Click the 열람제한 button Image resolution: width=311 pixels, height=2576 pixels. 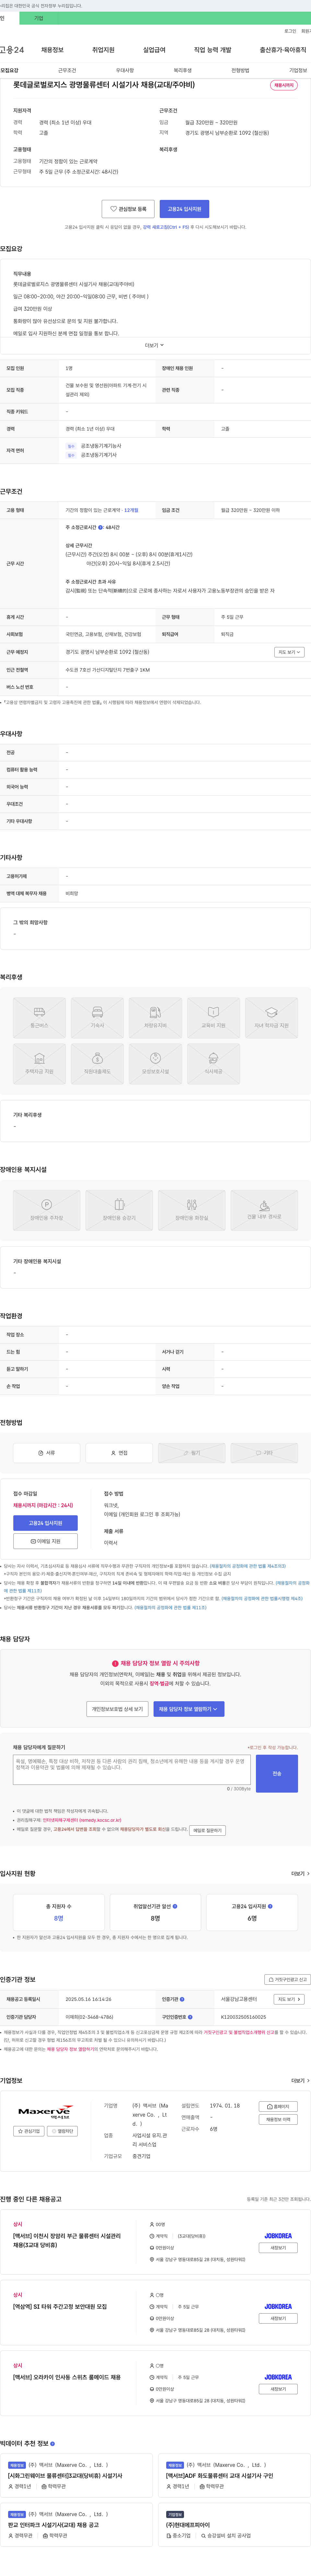[63, 2131]
